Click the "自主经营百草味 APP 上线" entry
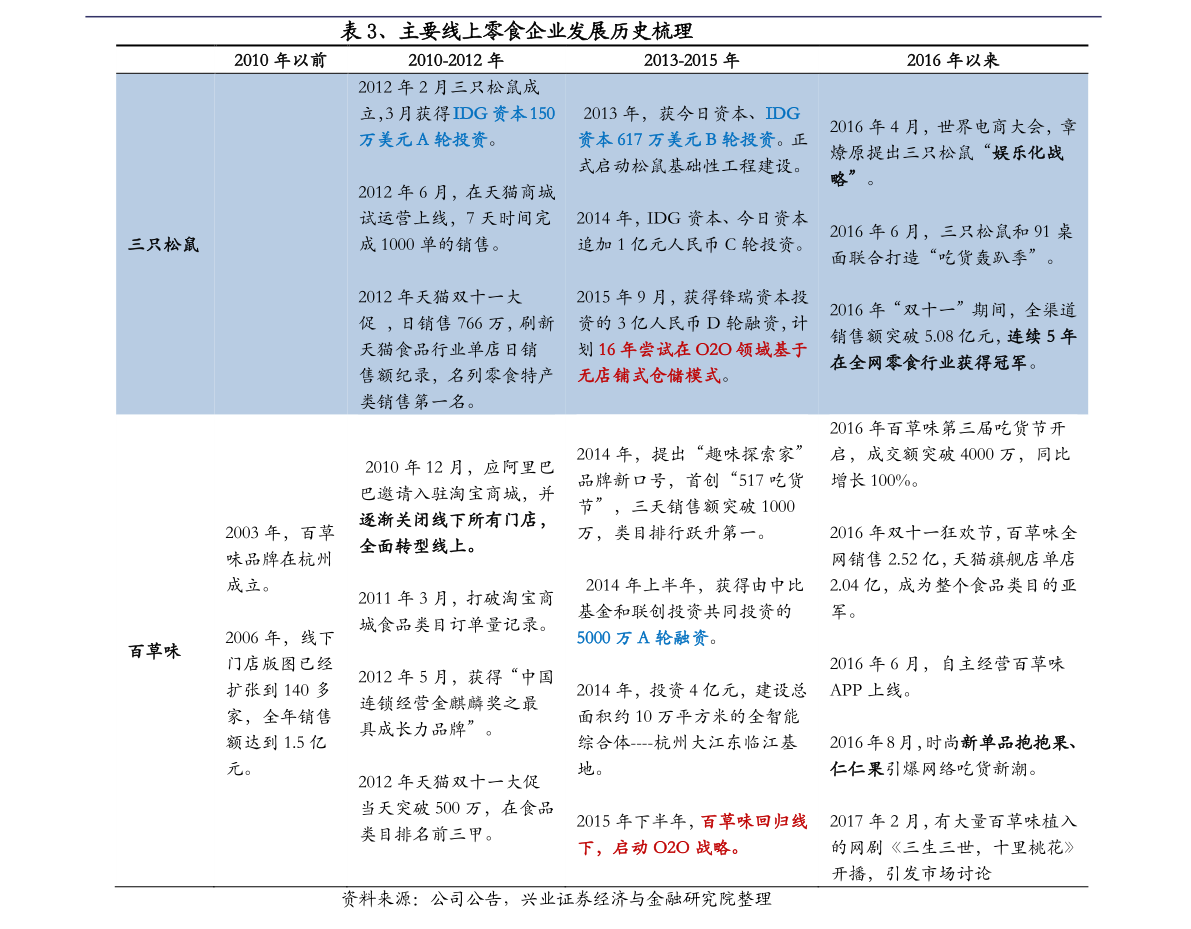The image size is (1191, 929). pos(946,677)
